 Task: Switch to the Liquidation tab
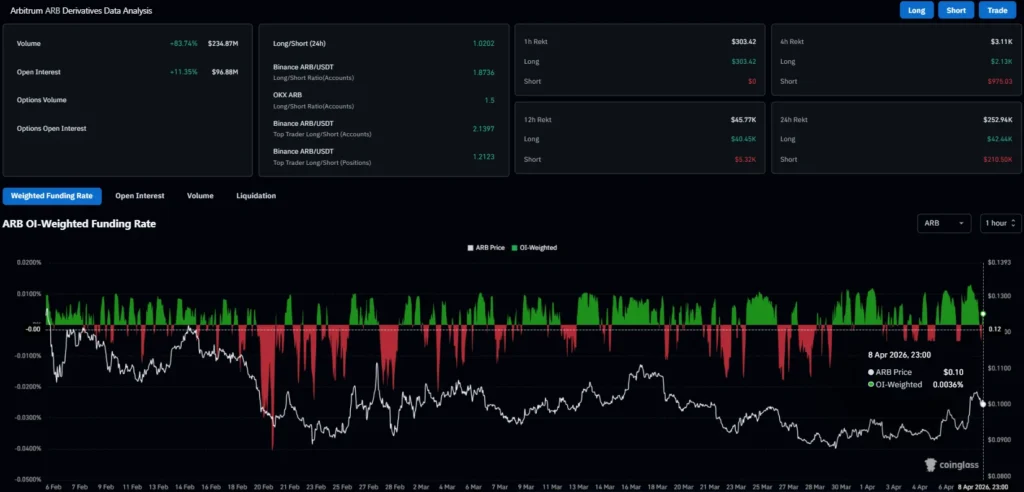(x=256, y=196)
